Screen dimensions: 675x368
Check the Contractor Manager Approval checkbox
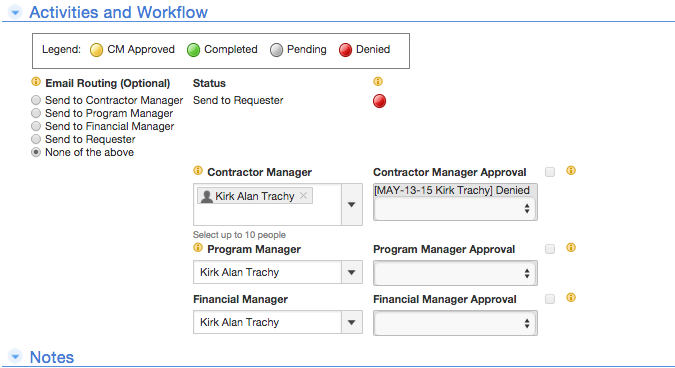(x=550, y=172)
